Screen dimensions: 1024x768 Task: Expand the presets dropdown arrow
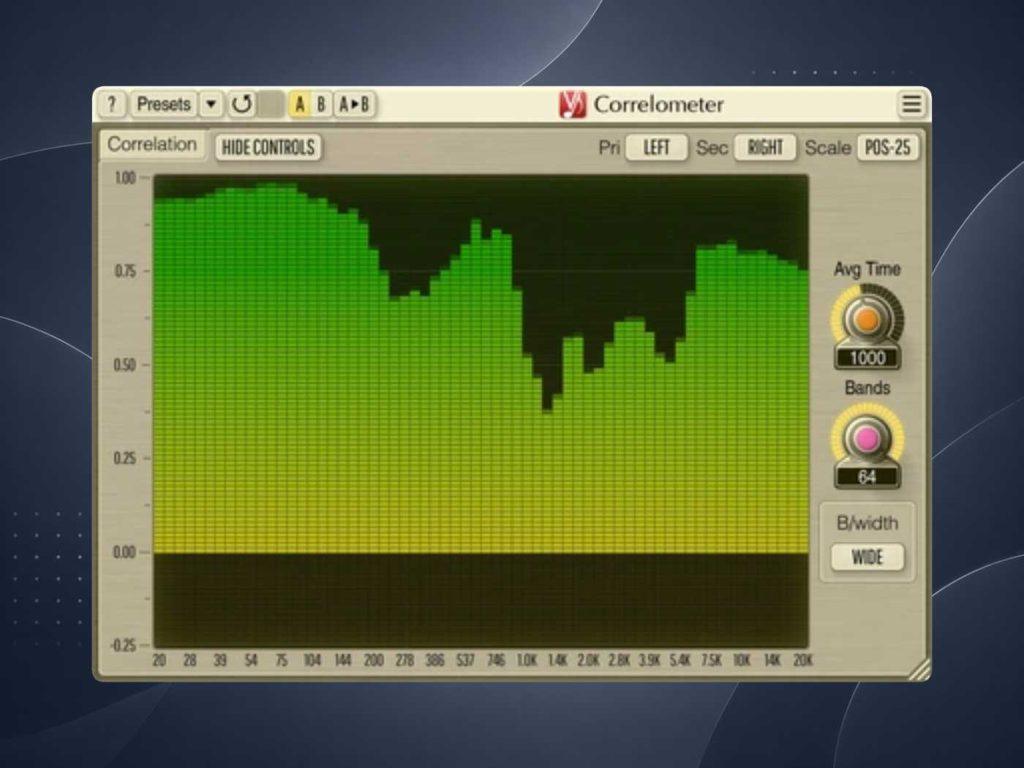[211, 104]
